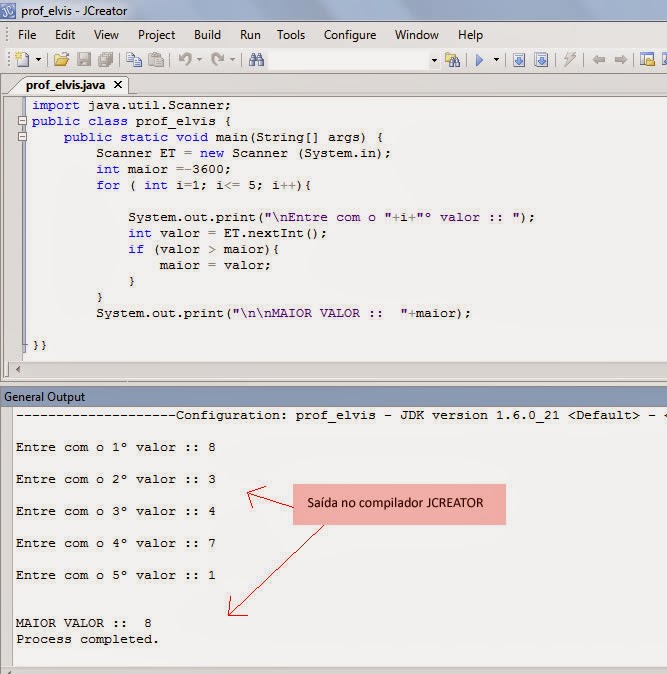Close the prof_elvis.java tab
This screenshot has width=667, height=674.
point(118,85)
